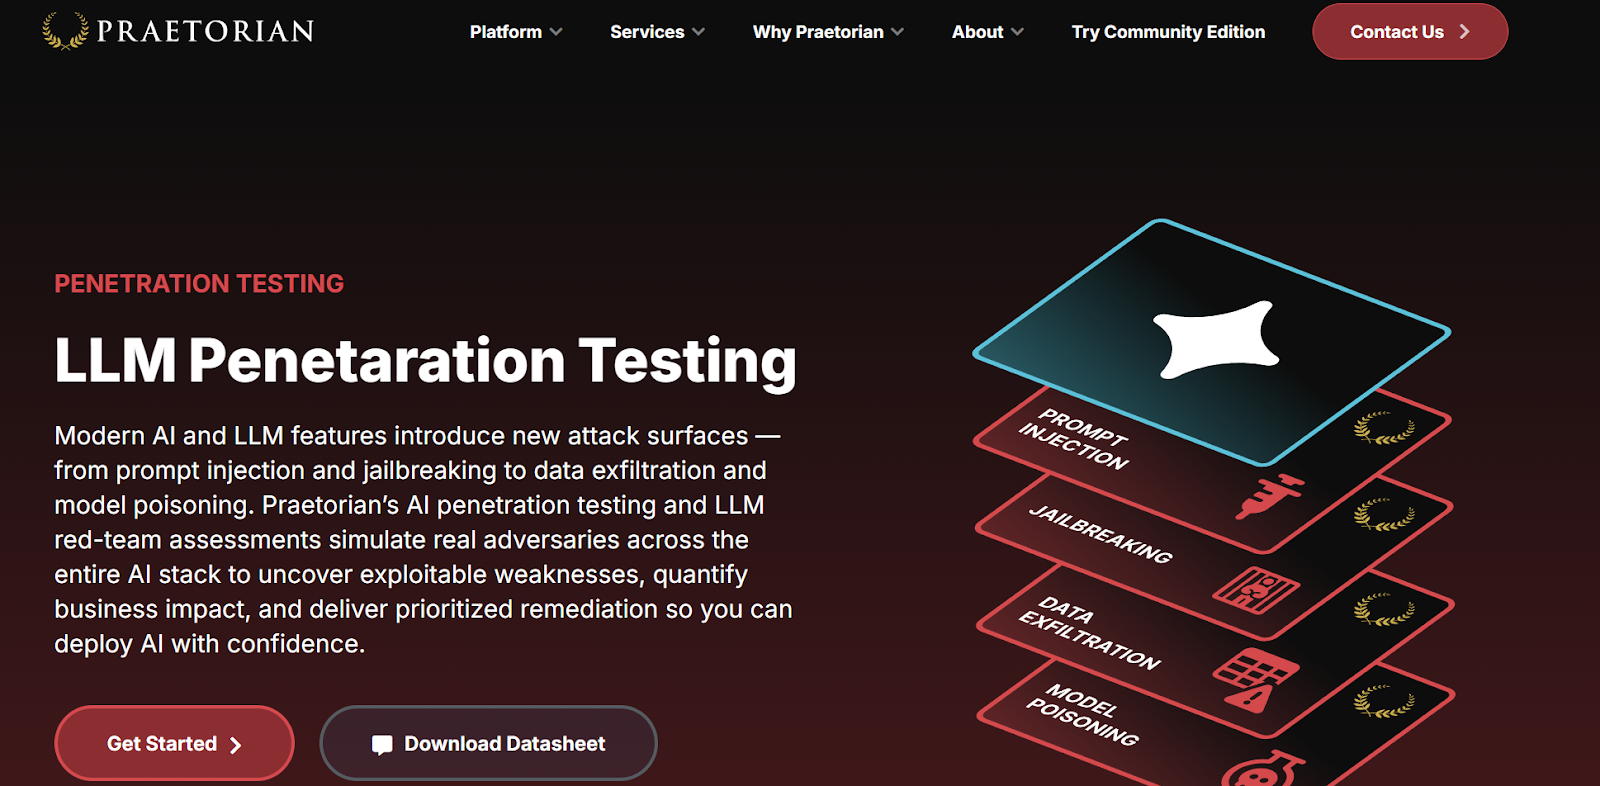1600x786 pixels.
Task: Click the gold laurel on Prompt Injection card
Action: tap(1384, 428)
